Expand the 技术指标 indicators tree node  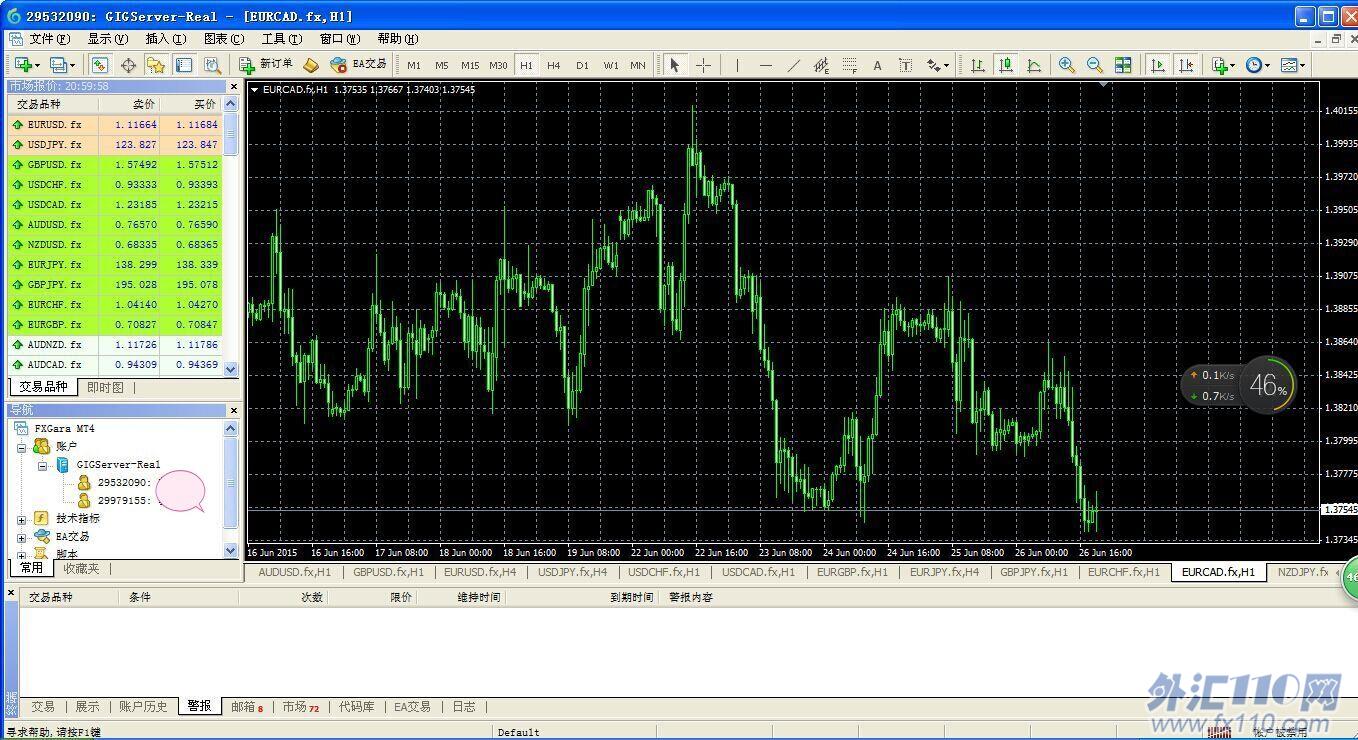(22, 520)
